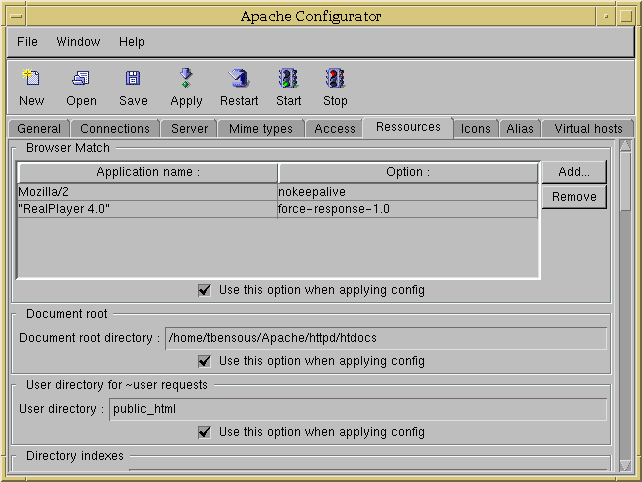Viewport: 642px width, 482px height.
Task: Toggle User directory use-option checkbox
Action: tap(204, 432)
